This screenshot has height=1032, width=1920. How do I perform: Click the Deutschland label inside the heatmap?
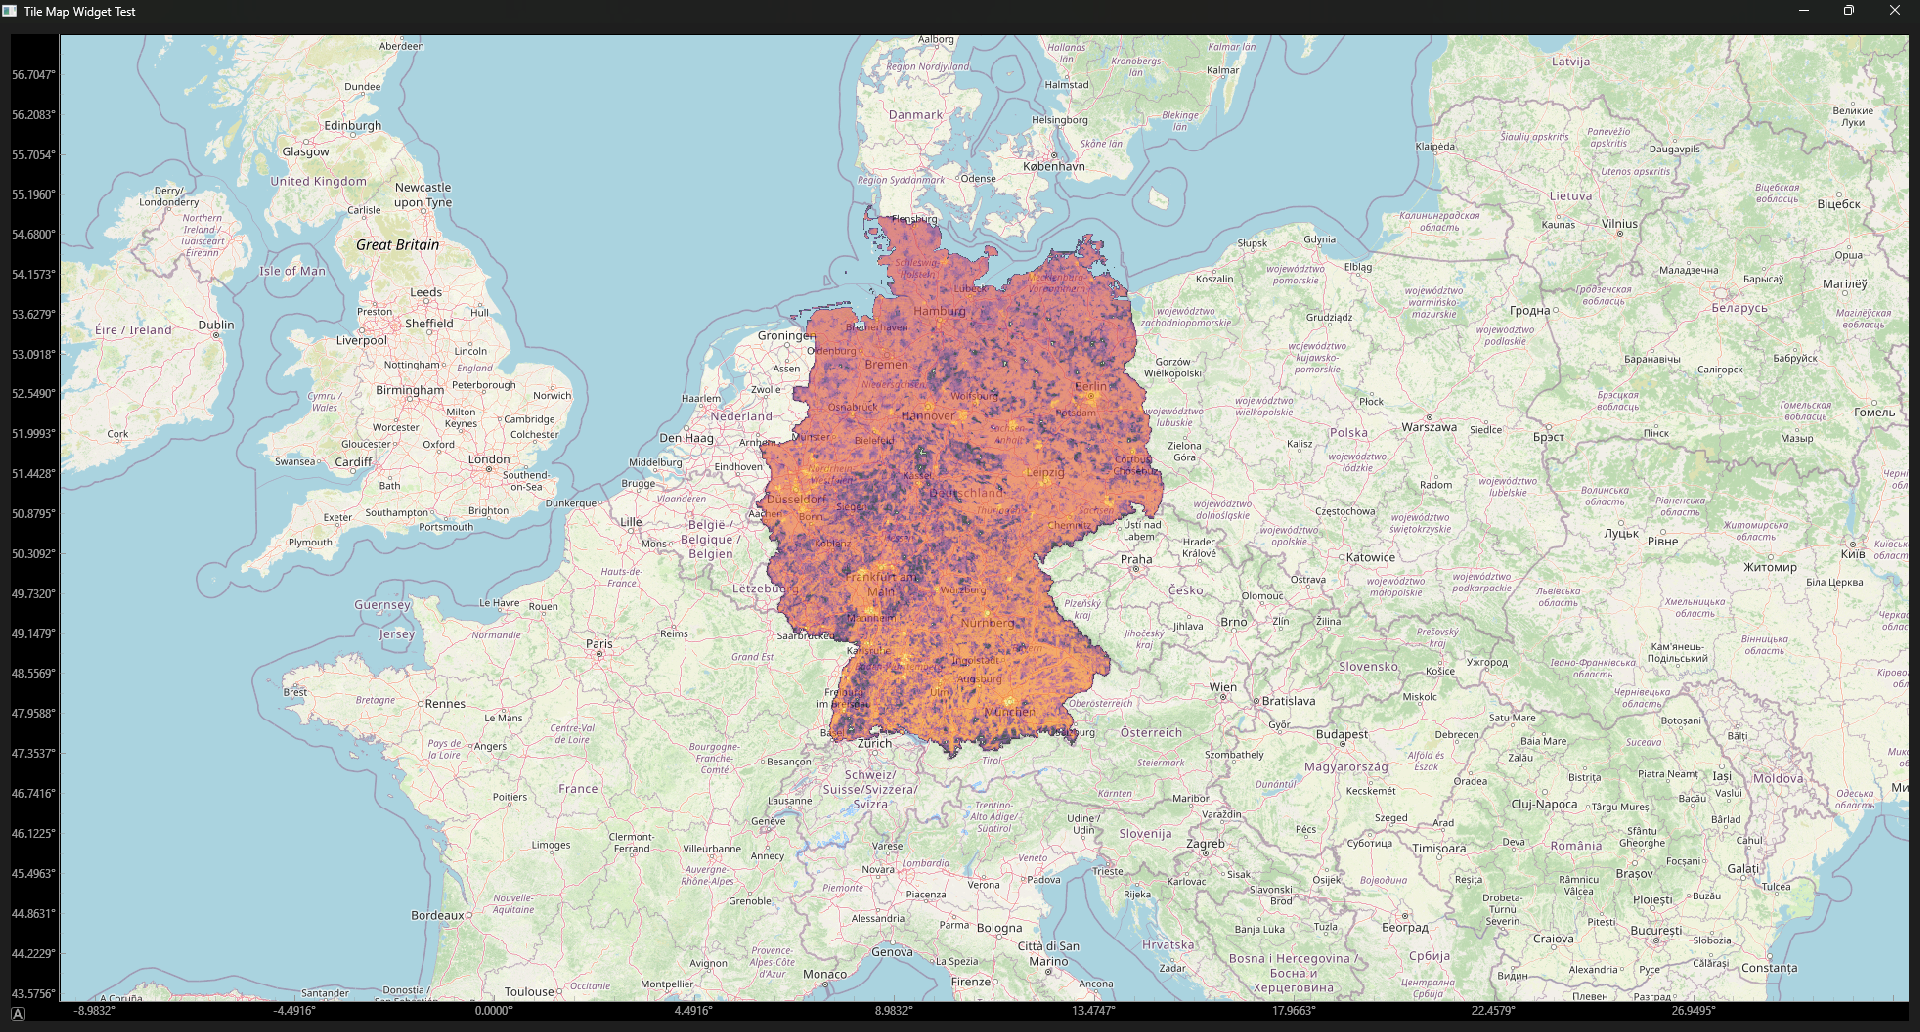click(x=966, y=492)
